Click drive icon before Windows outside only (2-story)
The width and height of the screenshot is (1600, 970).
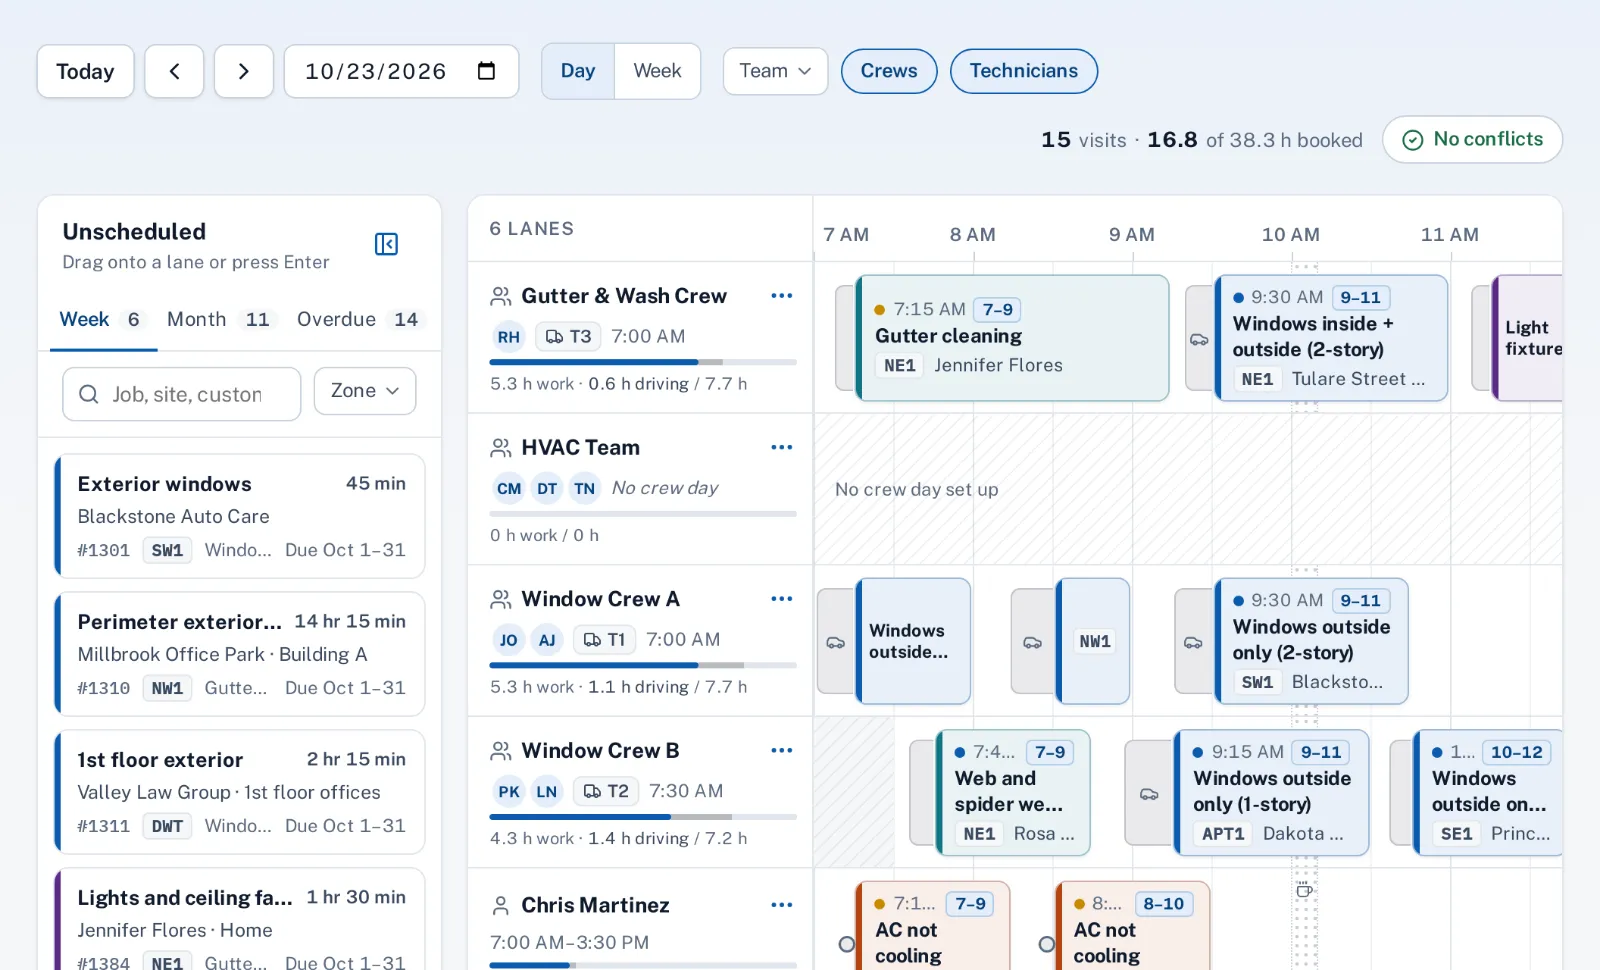1193,642
